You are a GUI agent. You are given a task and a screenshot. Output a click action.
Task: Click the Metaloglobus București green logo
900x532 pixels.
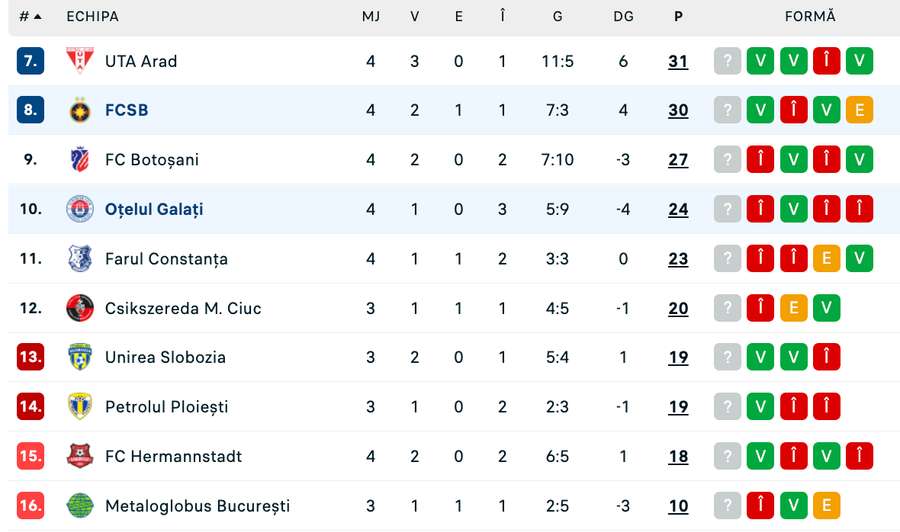click(x=79, y=506)
